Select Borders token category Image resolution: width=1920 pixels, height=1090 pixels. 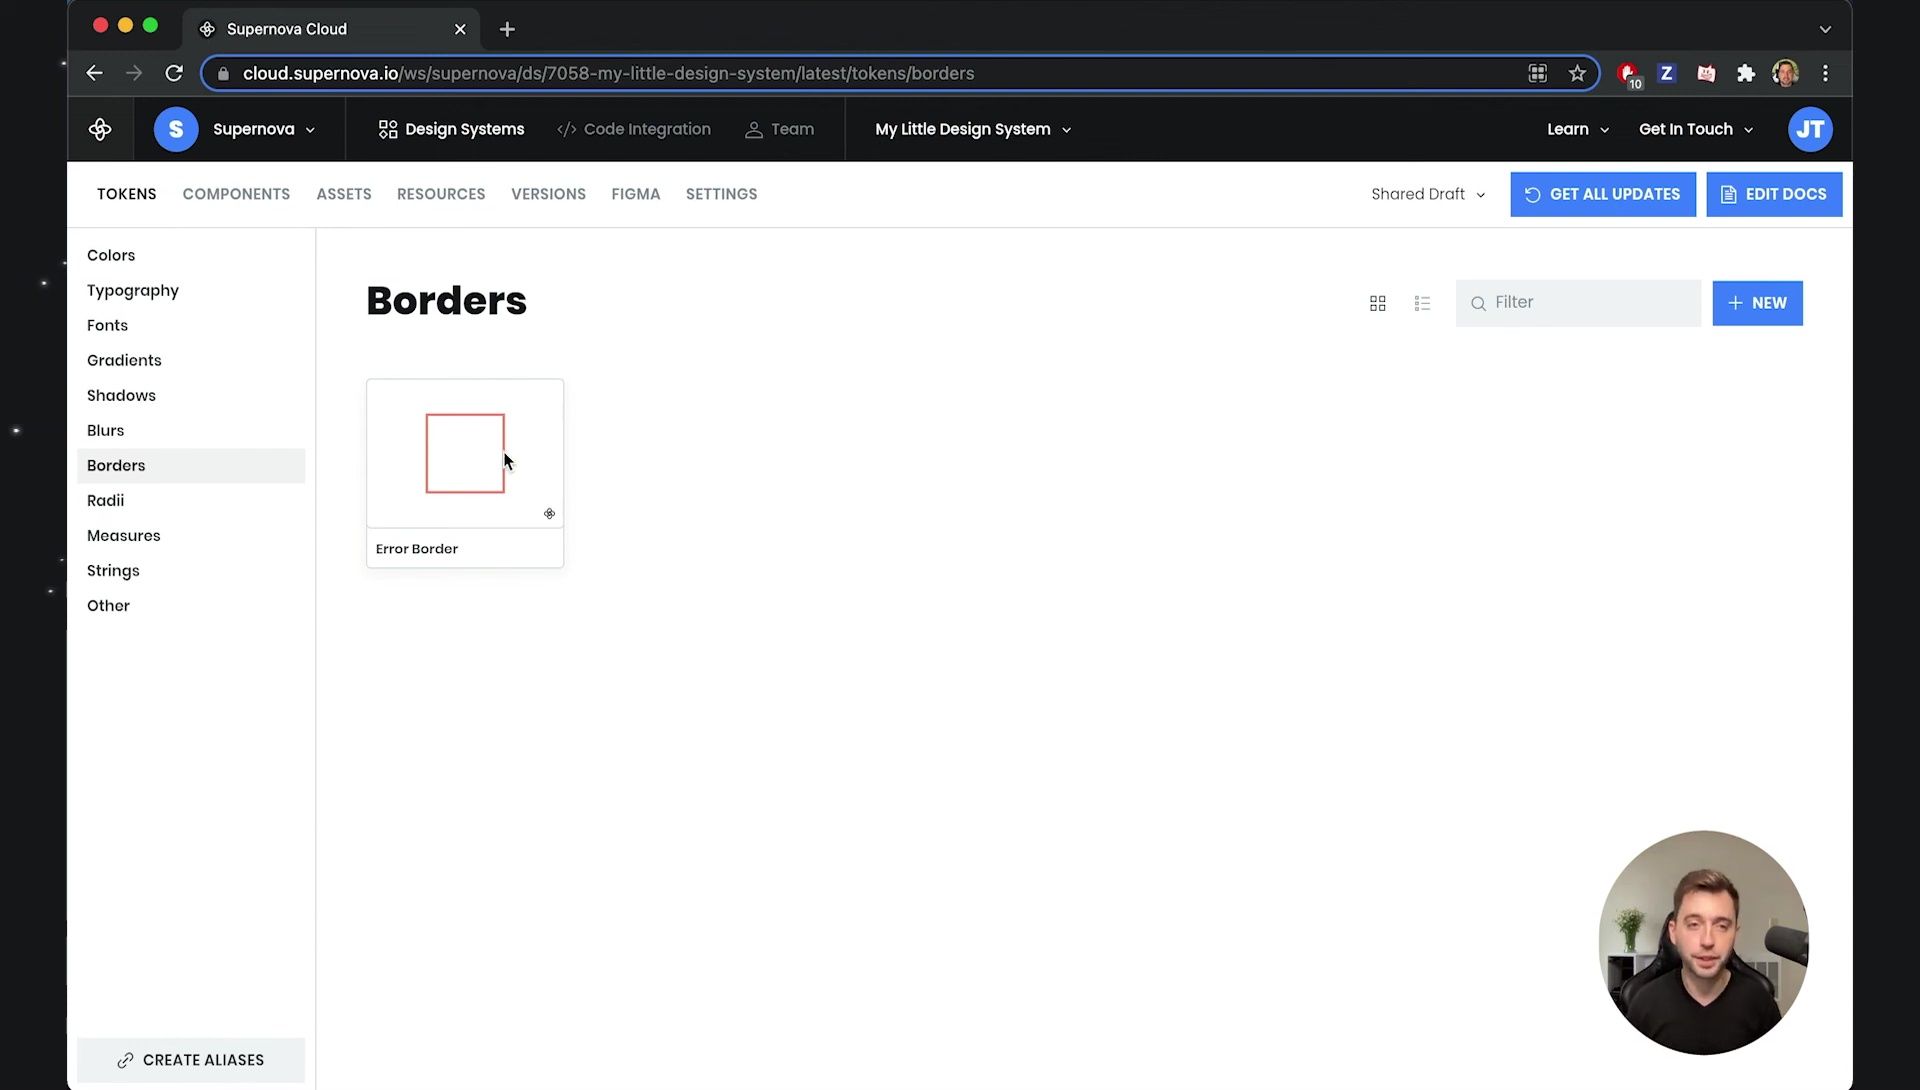pyautogui.click(x=191, y=465)
